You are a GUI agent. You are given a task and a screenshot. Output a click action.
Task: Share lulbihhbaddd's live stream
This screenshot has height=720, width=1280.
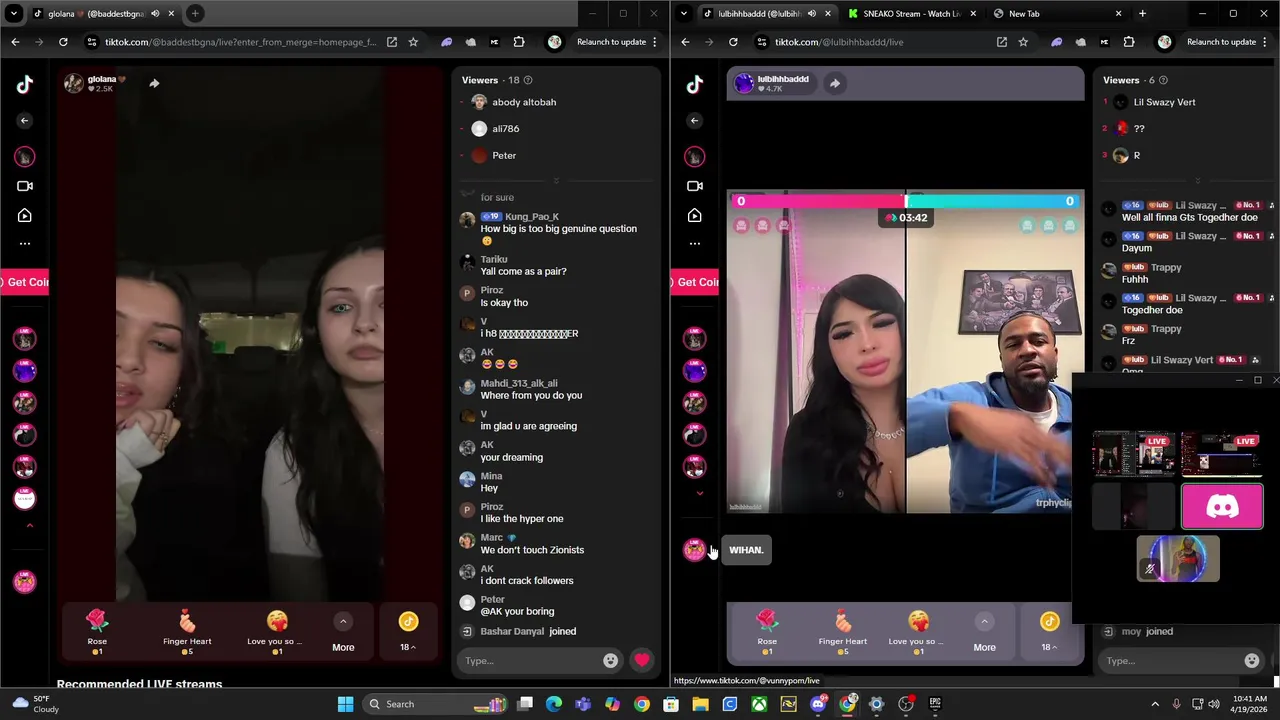coord(835,83)
